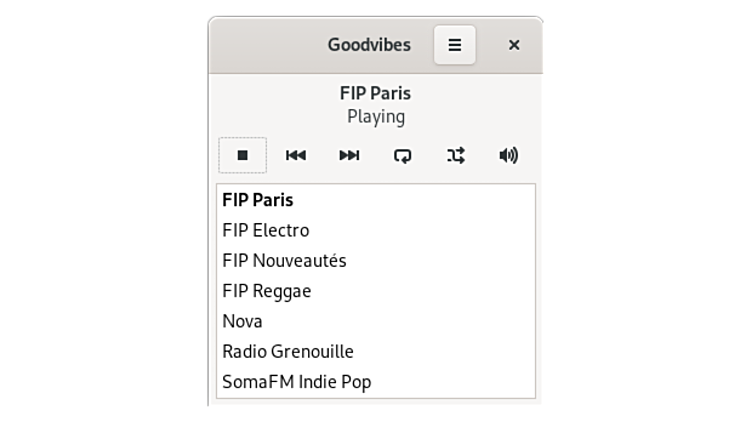Play the FIP Electro station
This screenshot has width=752, height=423.
(266, 230)
